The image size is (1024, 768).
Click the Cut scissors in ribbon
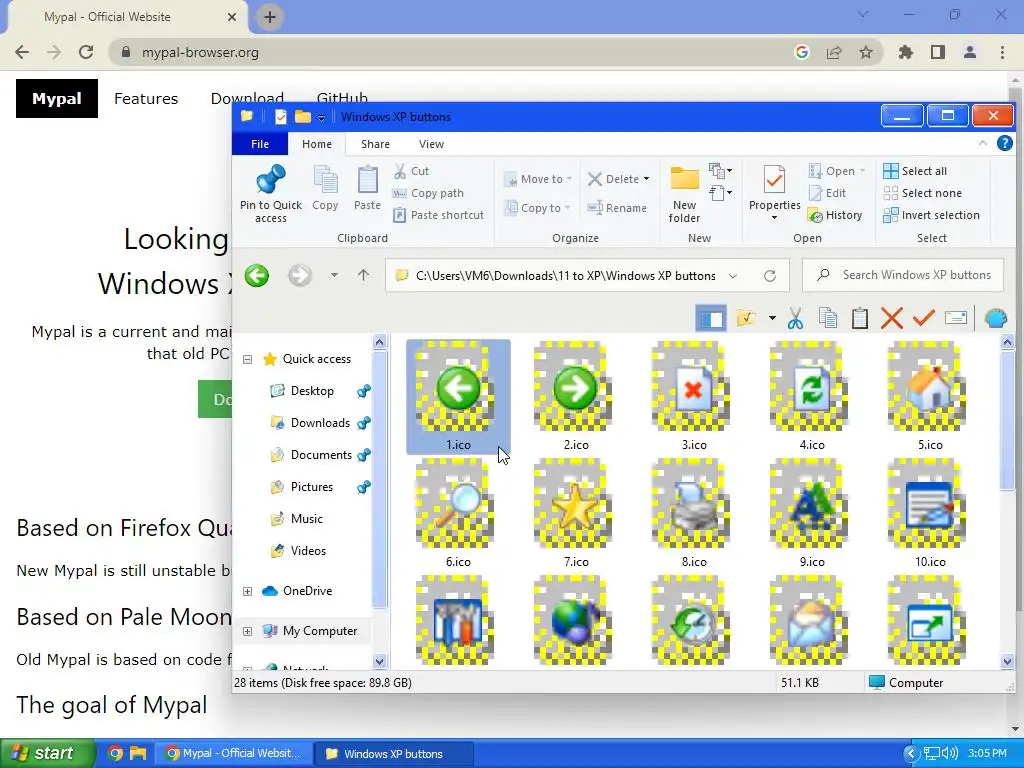(x=400, y=171)
